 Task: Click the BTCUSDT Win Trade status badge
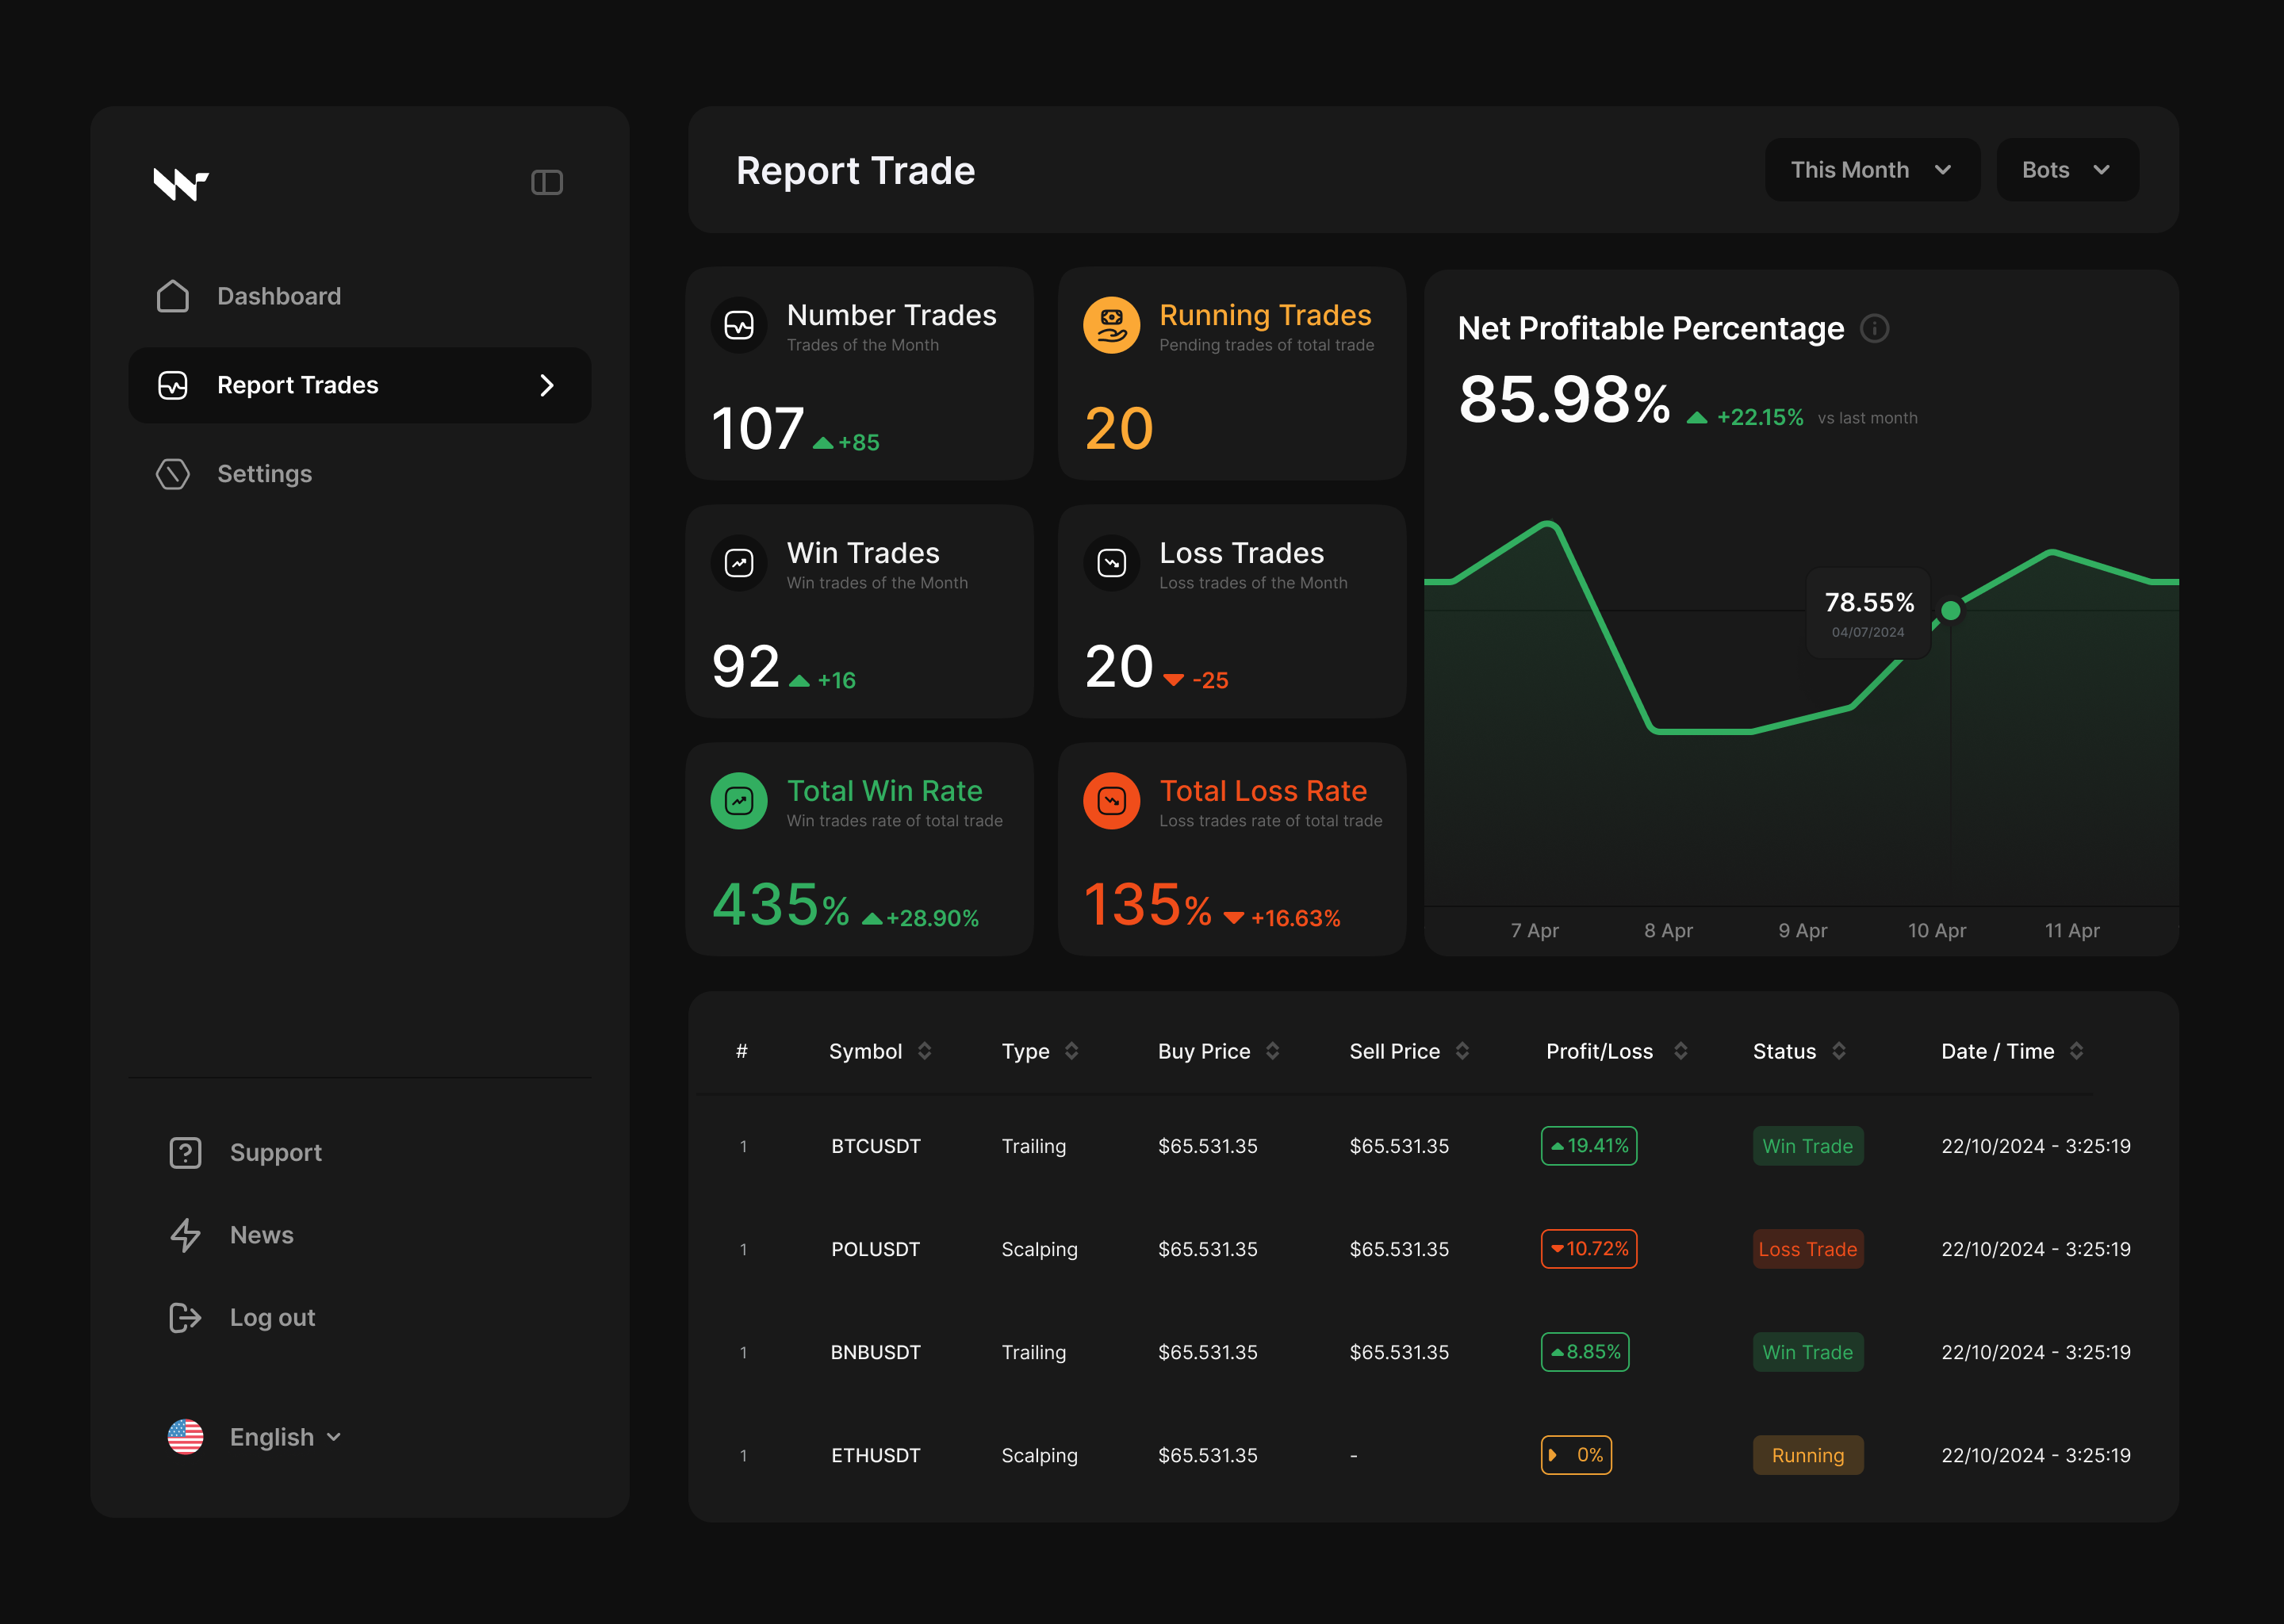click(x=1807, y=1146)
